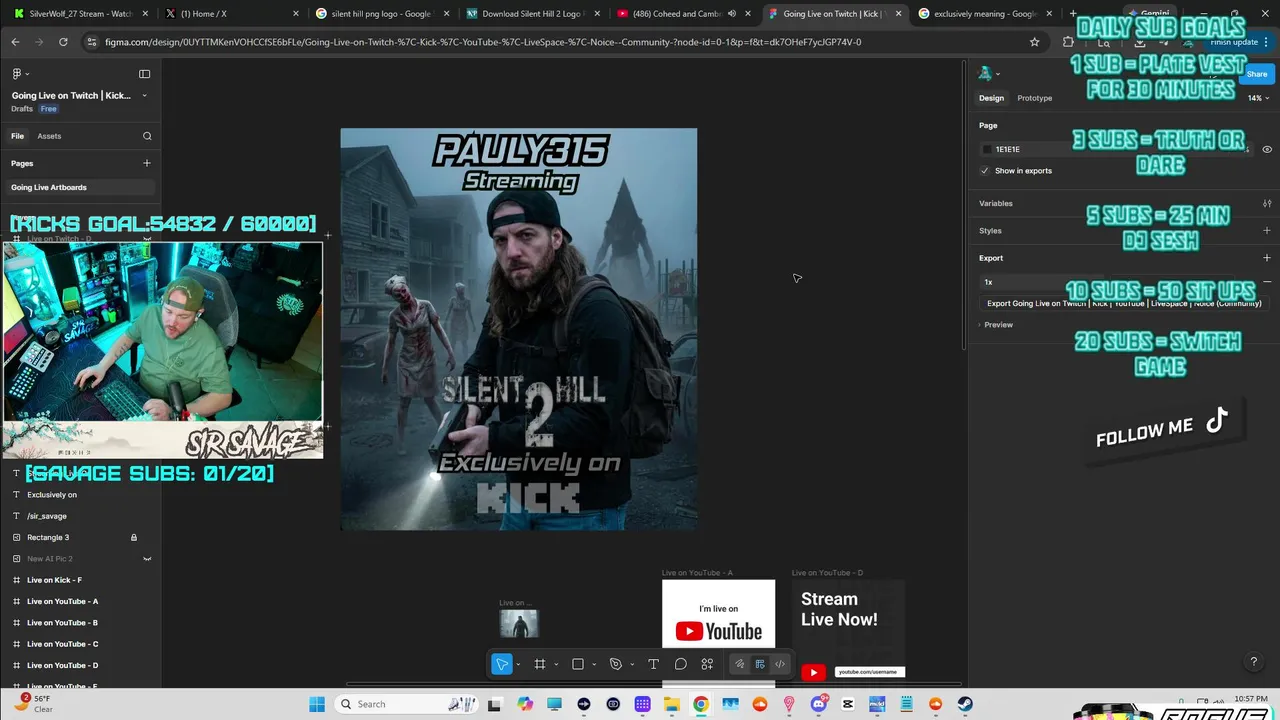Image resolution: width=1280 pixels, height=720 pixels.
Task: Select the Live on YouTube - B layer
Action: (62, 623)
